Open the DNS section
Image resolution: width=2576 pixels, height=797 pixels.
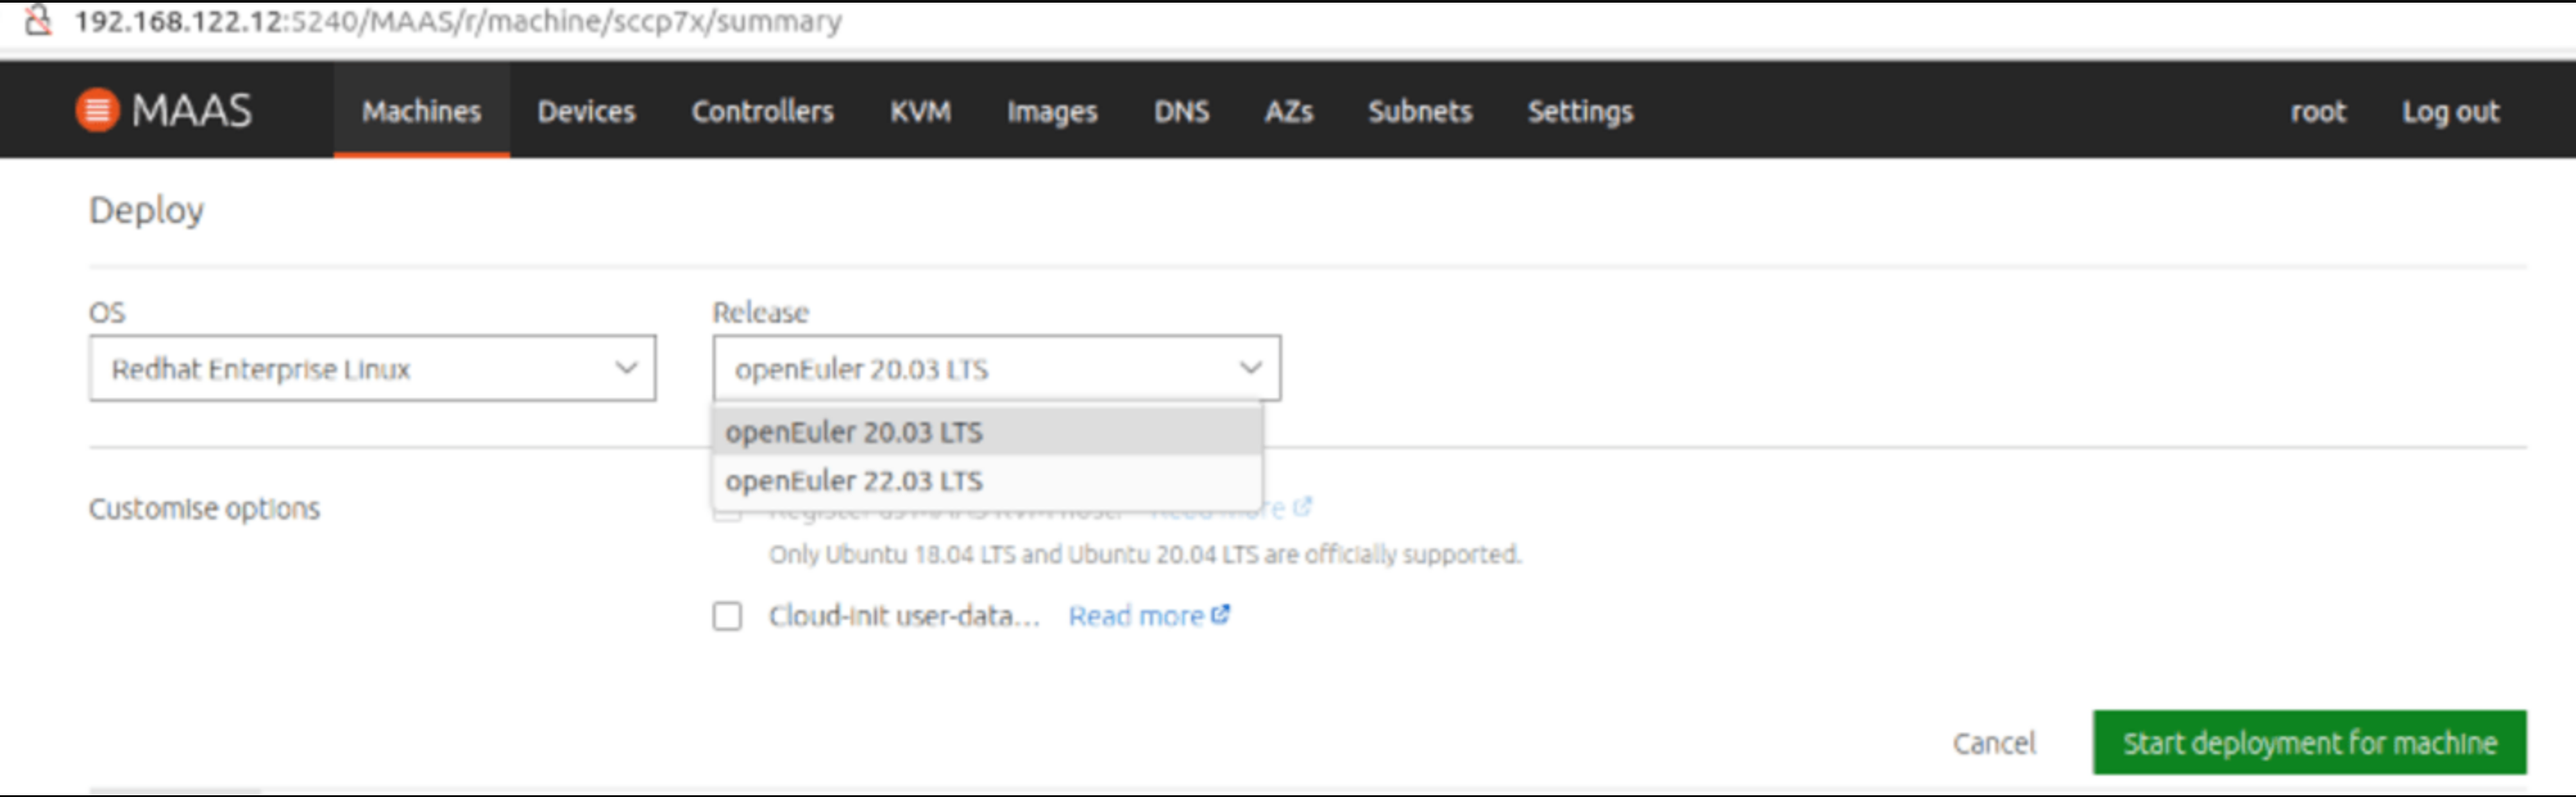click(x=1181, y=111)
